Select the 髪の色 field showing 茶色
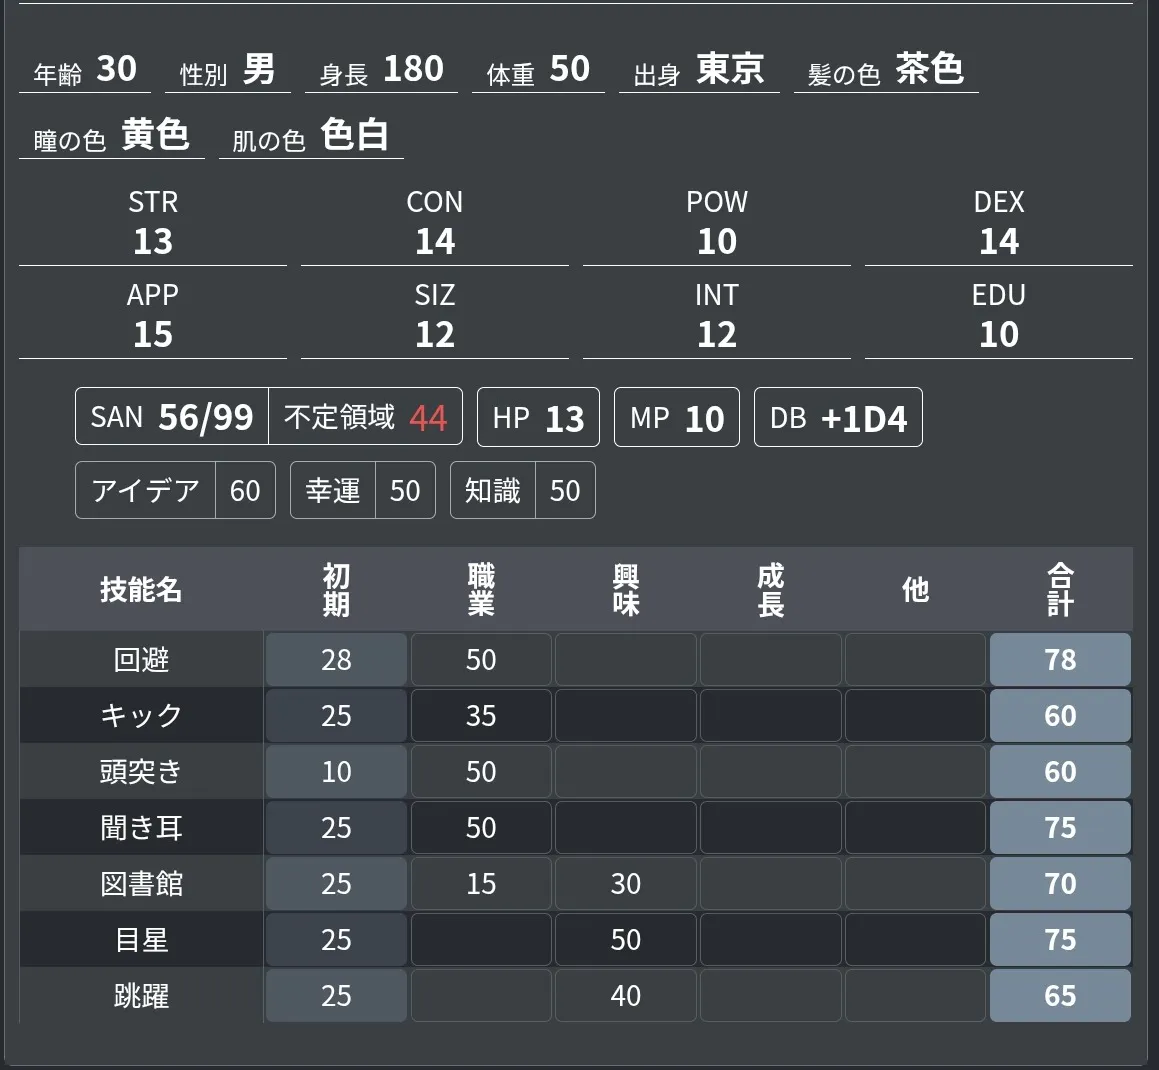Screen dimensions: 1159x1070 [x=928, y=70]
